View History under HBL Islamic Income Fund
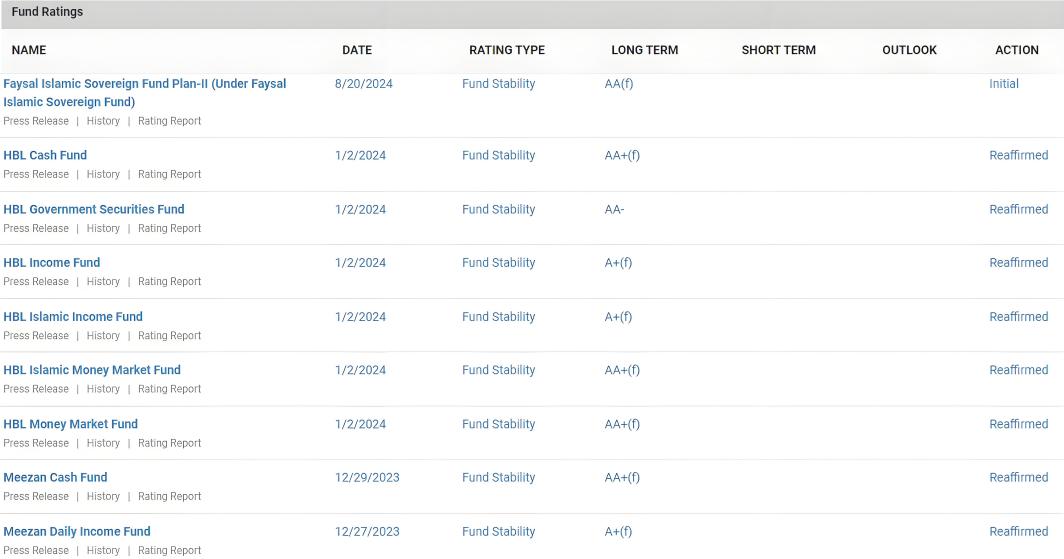 pos(103,336)
